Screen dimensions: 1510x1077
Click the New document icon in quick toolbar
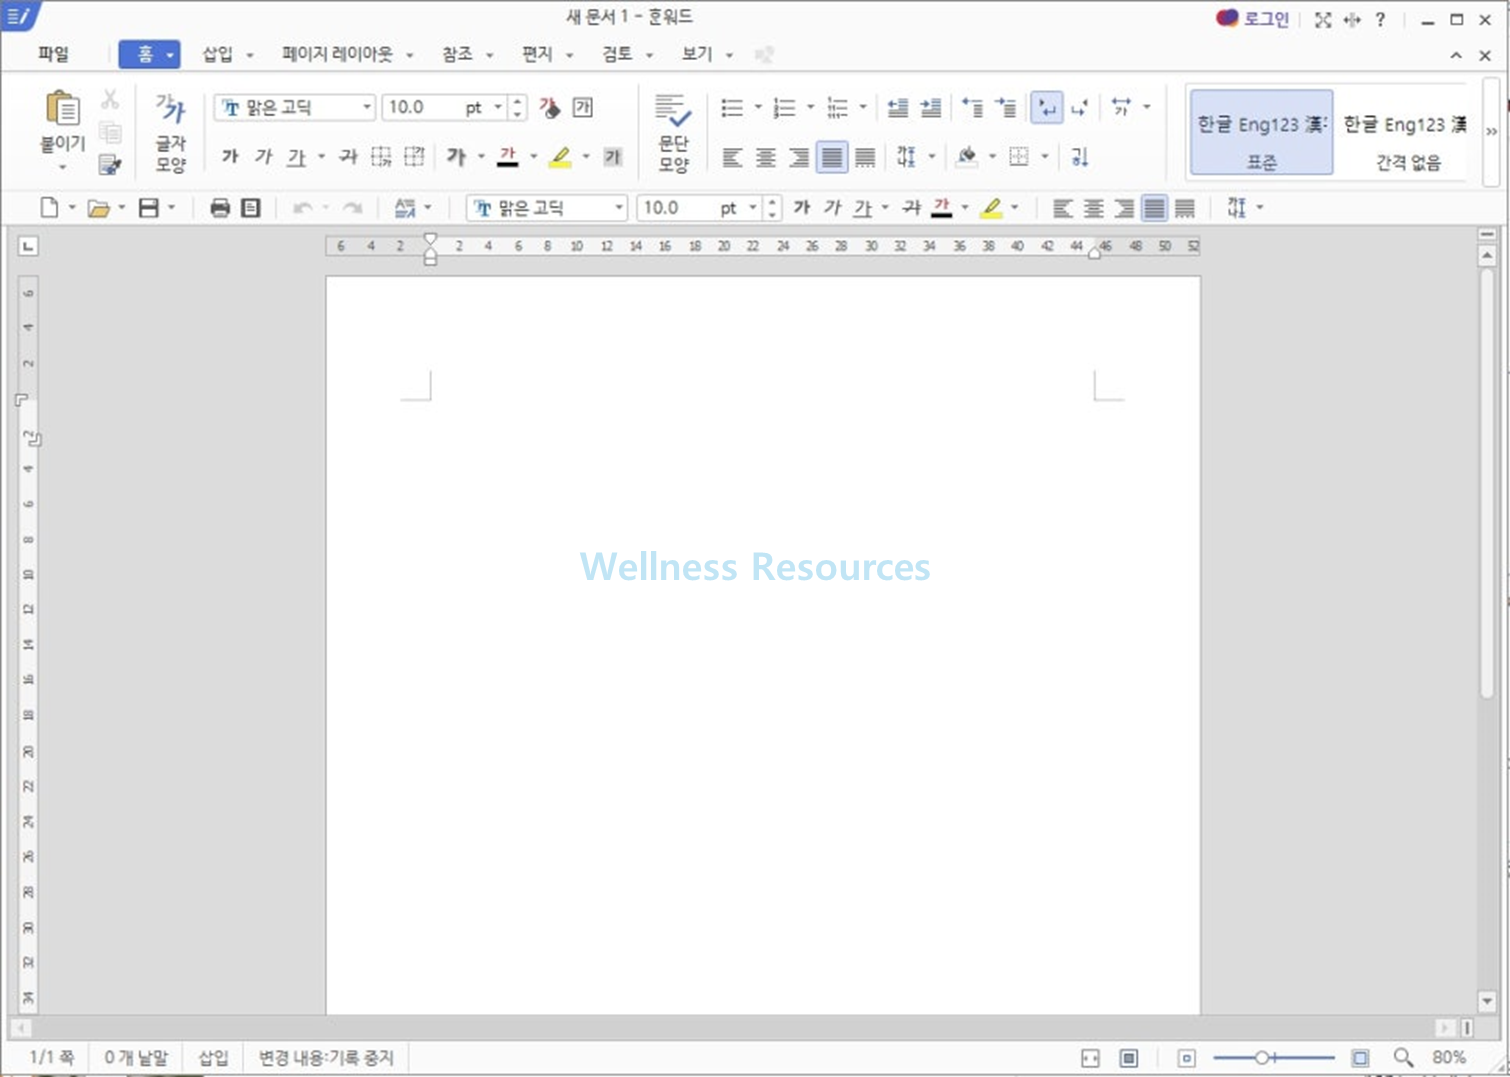[x=49, y=207]
